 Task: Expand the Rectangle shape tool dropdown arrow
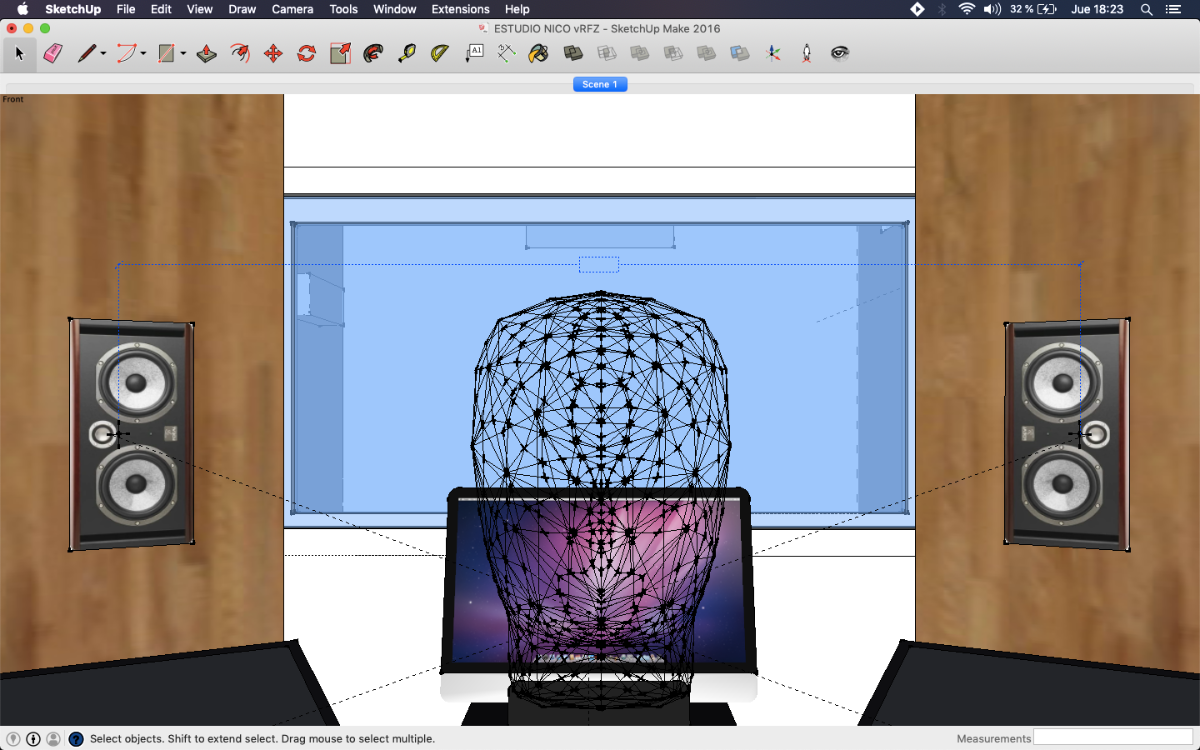[x=183, y=54]
